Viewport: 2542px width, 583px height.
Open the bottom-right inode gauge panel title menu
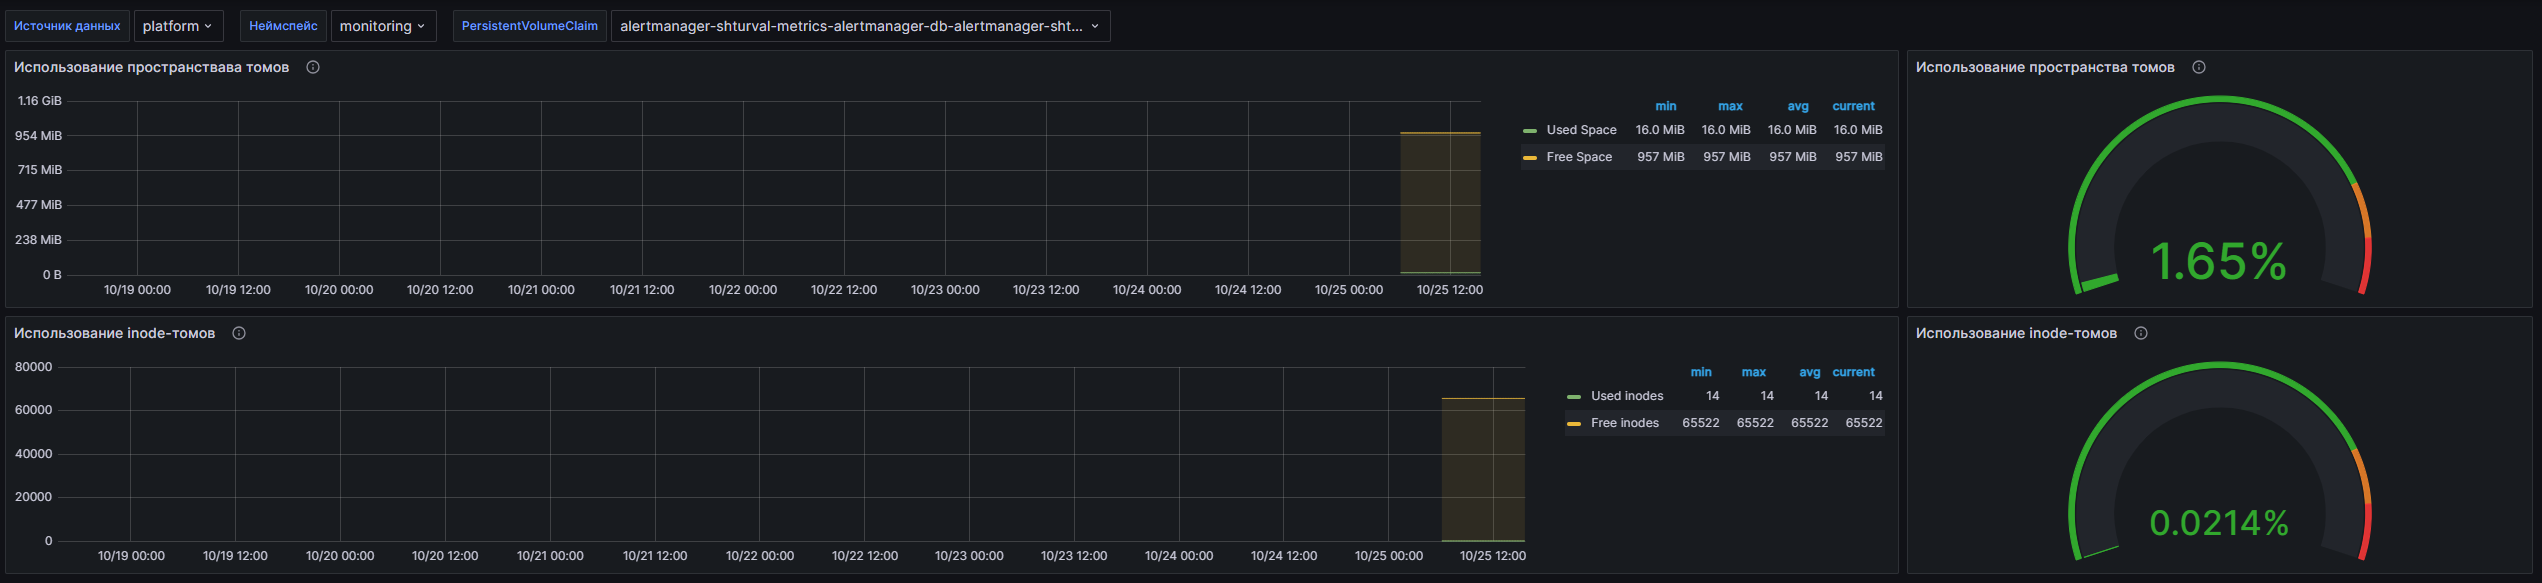[x=2016, y=333]
